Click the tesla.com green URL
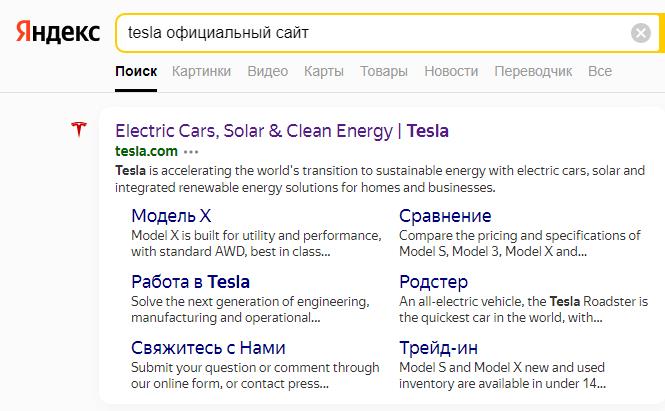This screenshot has width=665, height=411. pyautogui.click(x=146, y=151)
